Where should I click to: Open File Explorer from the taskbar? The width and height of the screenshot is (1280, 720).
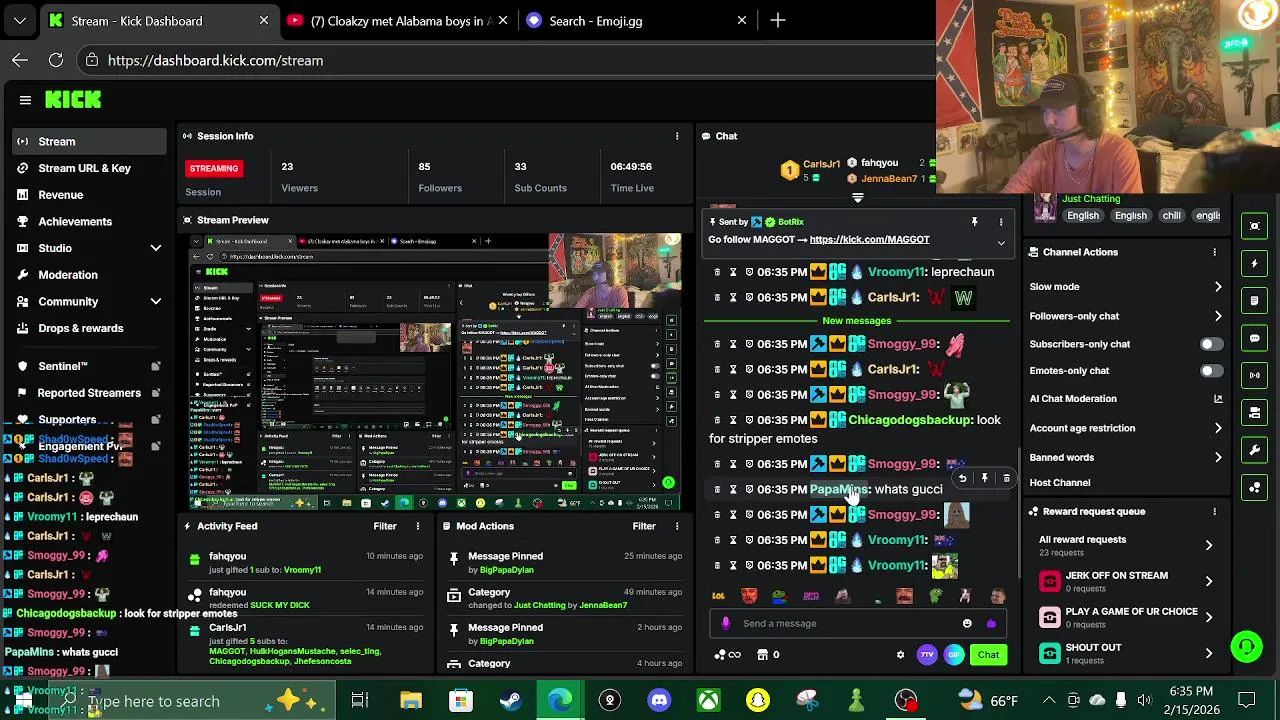[x=411, y=700]
